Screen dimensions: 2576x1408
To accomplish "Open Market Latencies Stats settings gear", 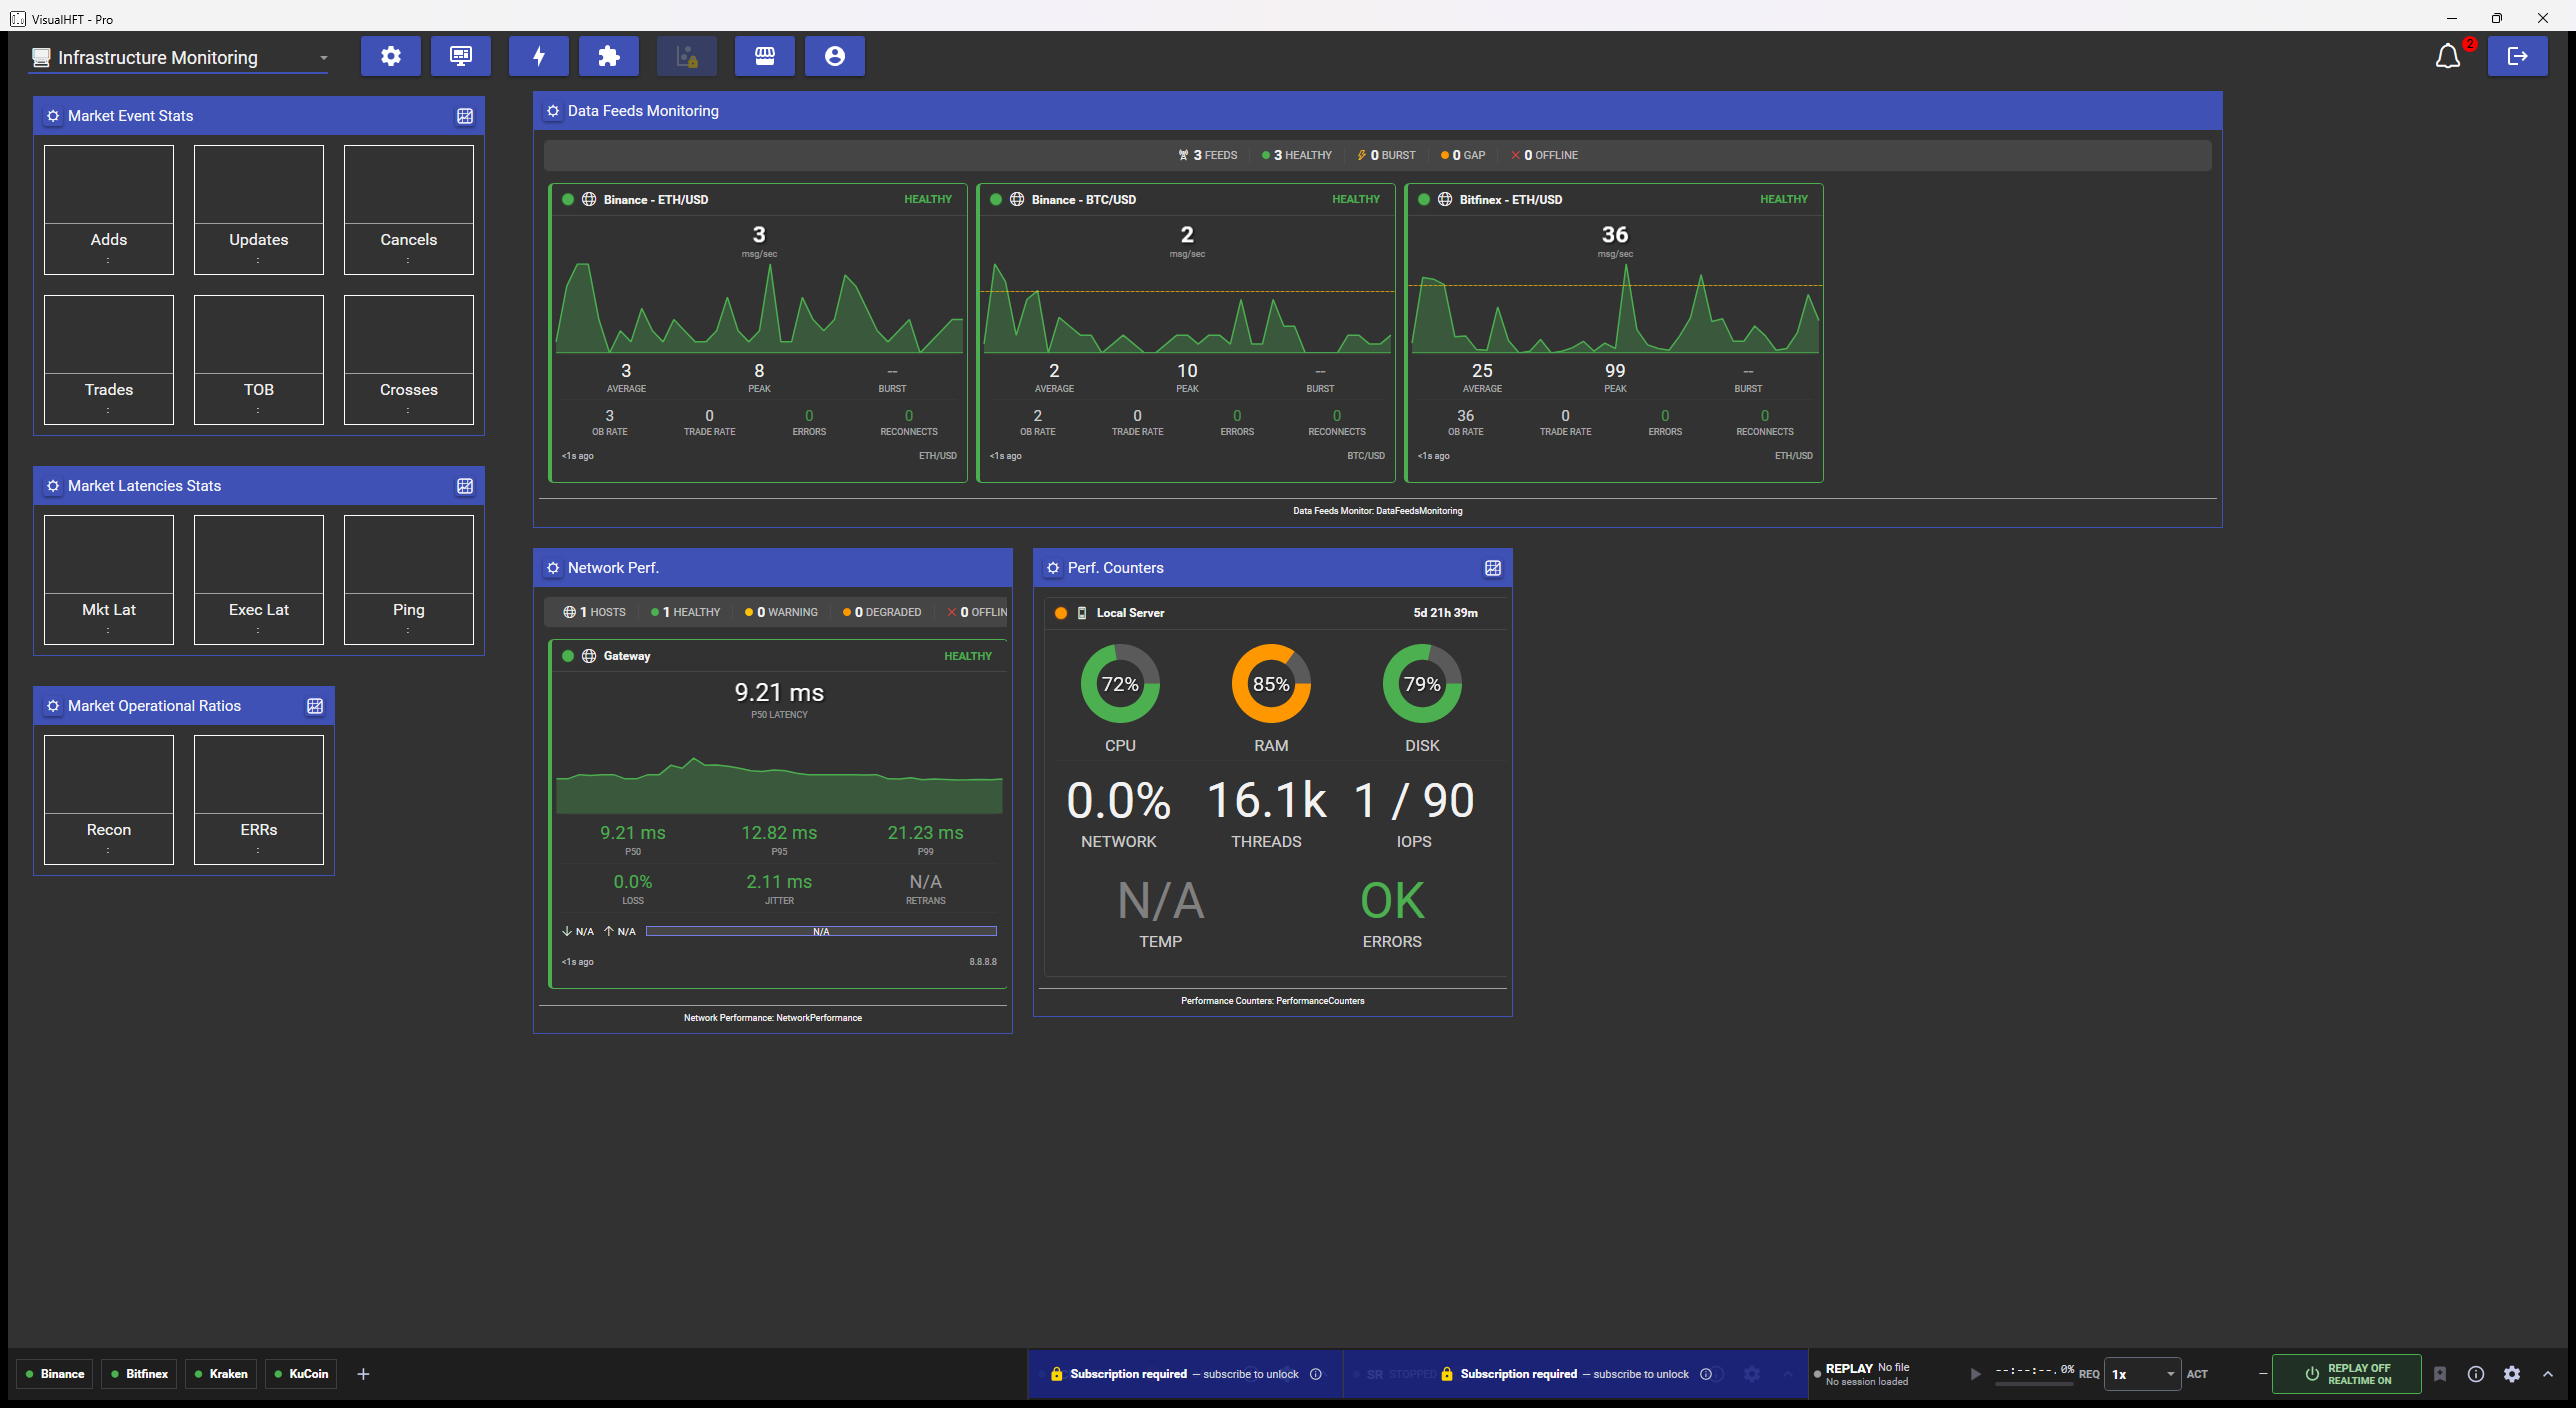I will [53, 486].
